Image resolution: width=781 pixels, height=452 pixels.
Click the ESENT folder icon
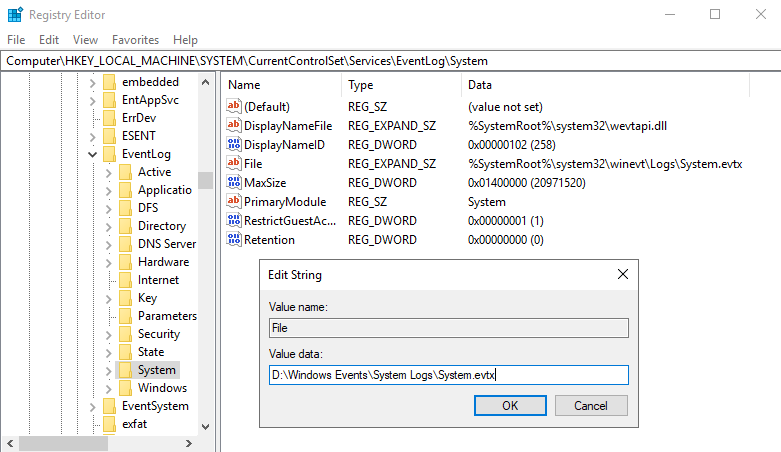coord(109,136)
